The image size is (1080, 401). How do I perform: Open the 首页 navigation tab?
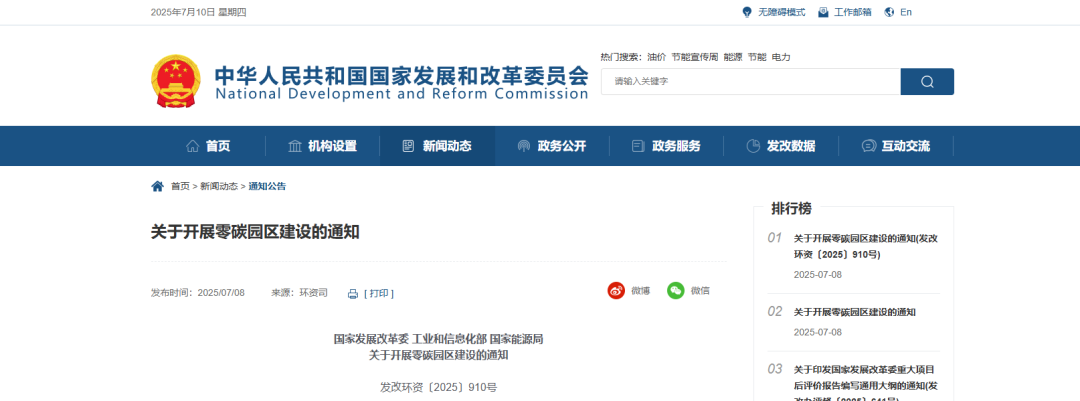point(208,146)
